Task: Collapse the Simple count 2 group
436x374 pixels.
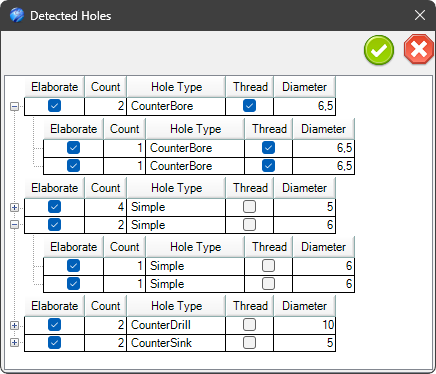Action: [x=14, y=225]
